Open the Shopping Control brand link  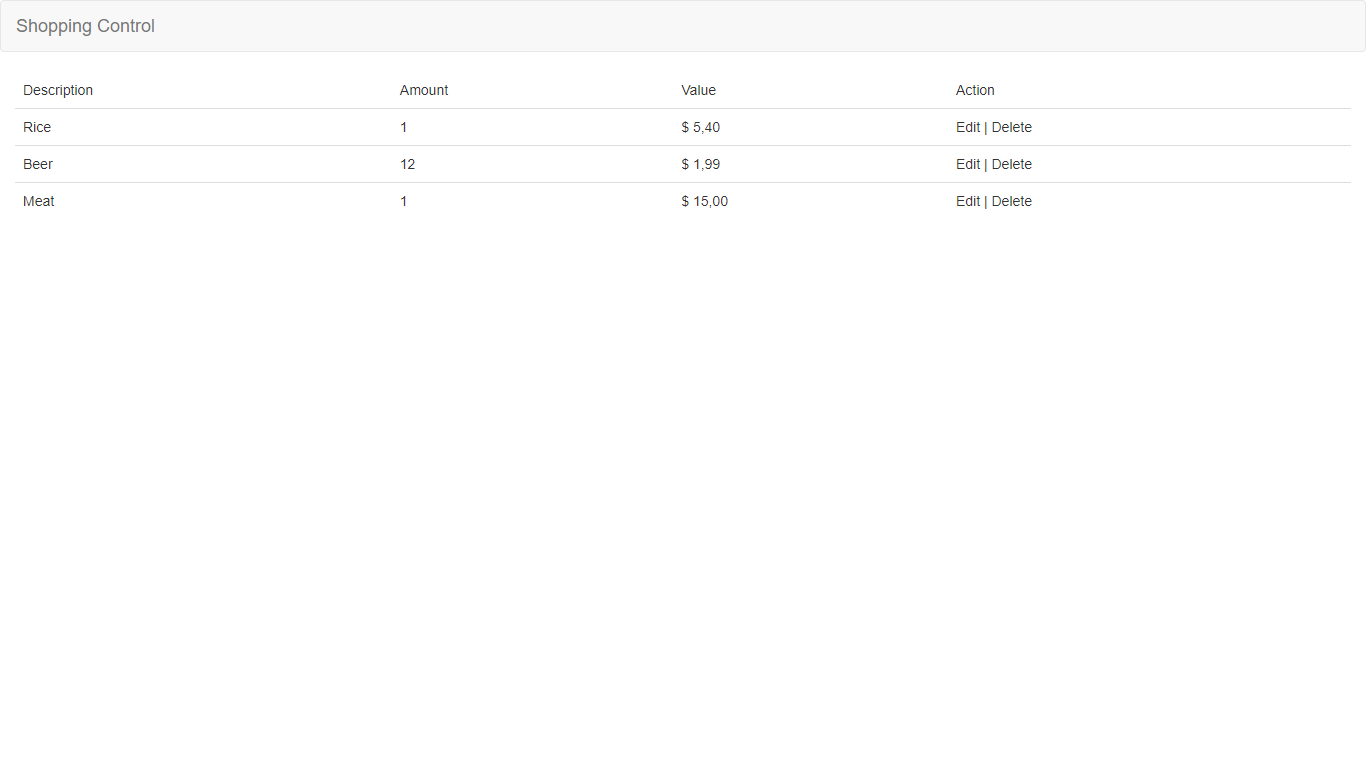coord(85,26)
